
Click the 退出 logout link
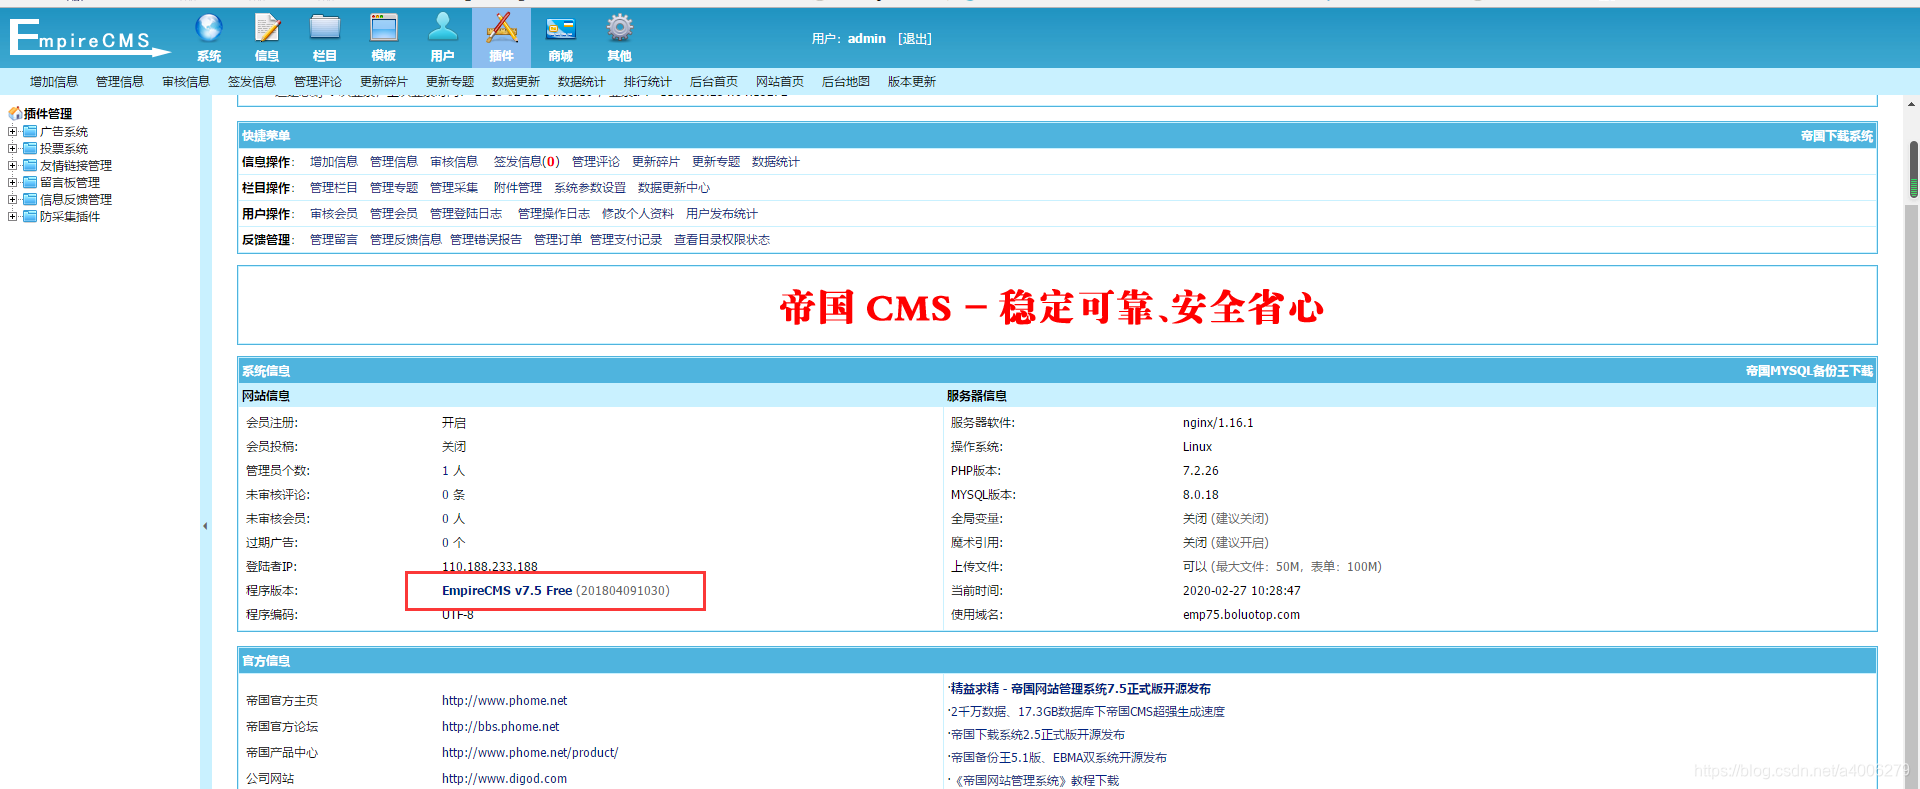pos(915,39)
